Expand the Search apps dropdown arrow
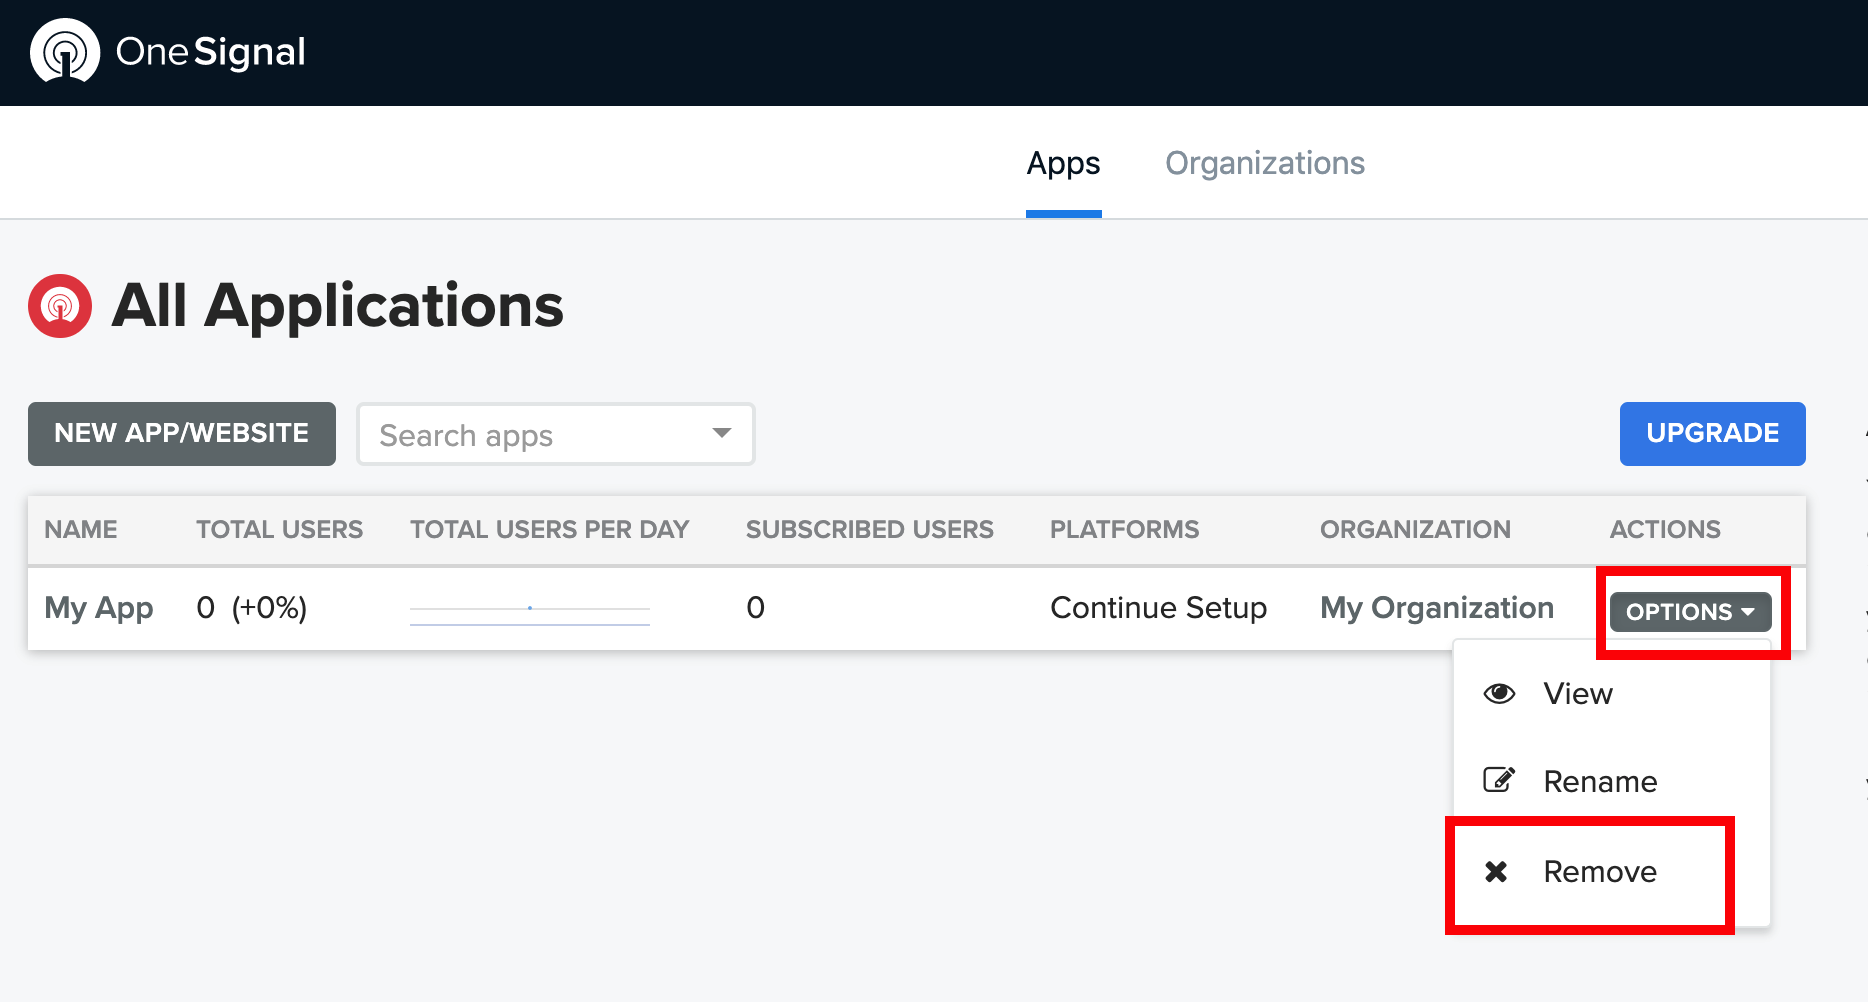This screenshot has width=1868, height=1002. (722, 433)
